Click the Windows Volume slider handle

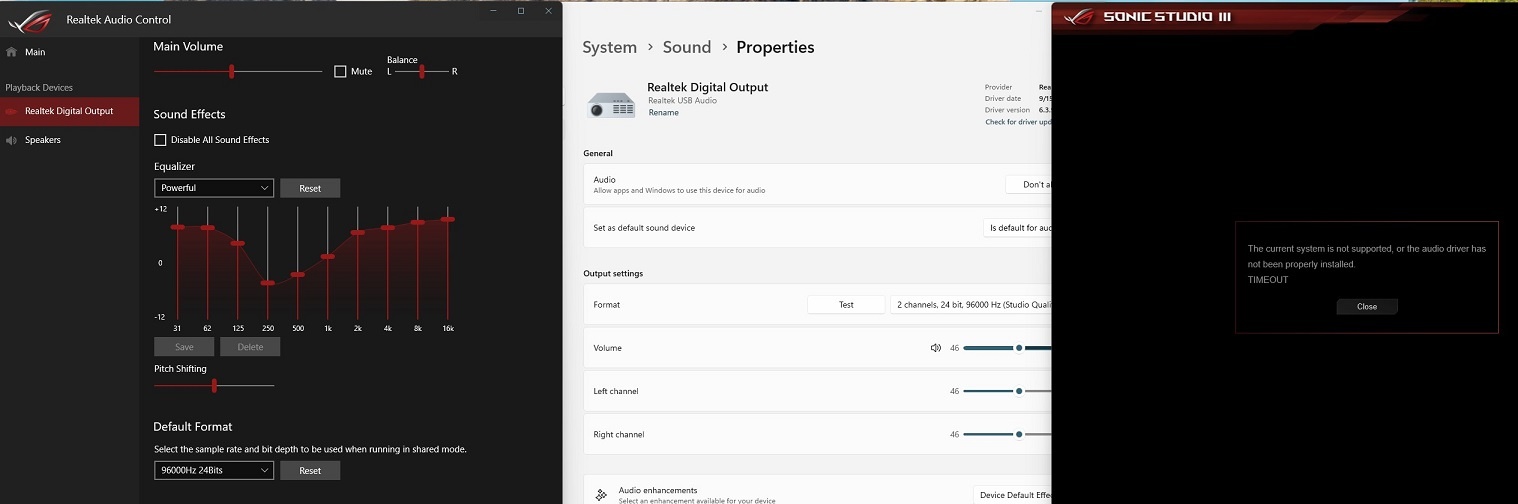[1018, 348]
